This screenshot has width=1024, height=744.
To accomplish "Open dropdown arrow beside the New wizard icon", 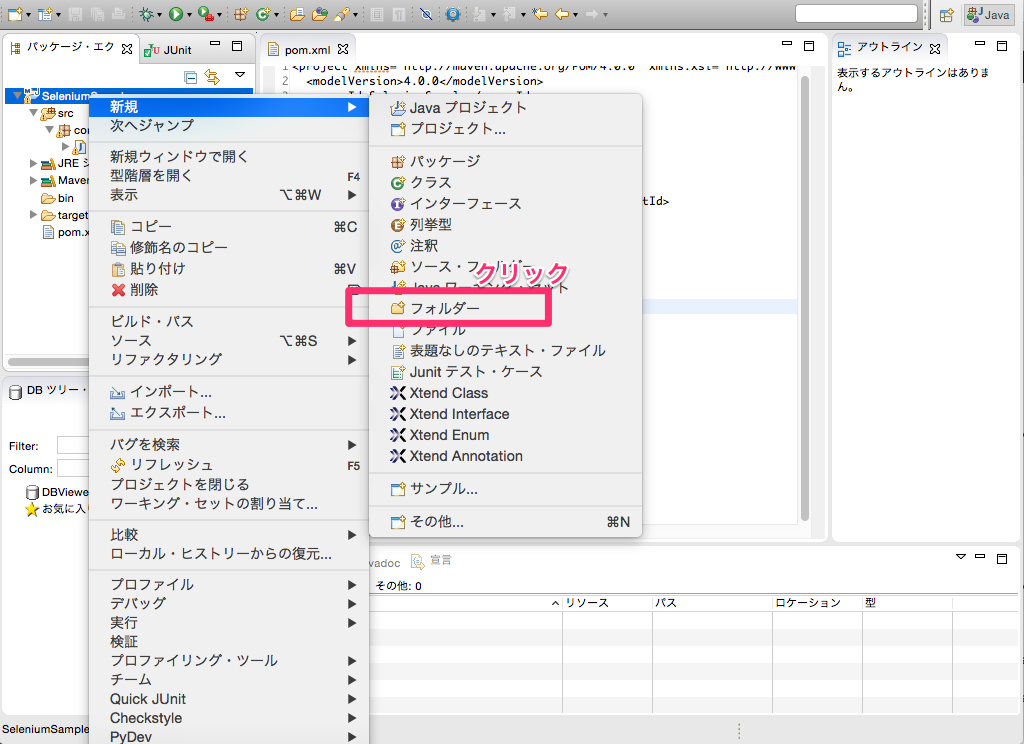I will (x=29, y=14).
